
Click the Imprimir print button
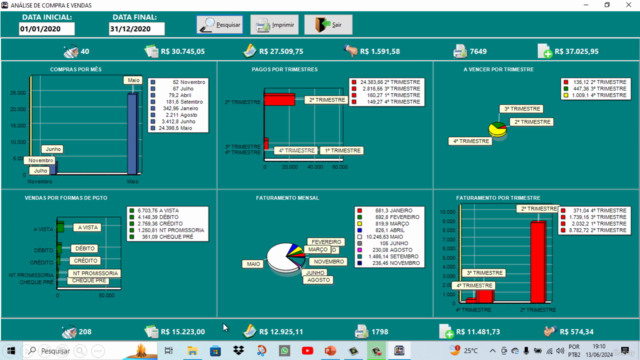coord(274,25)
